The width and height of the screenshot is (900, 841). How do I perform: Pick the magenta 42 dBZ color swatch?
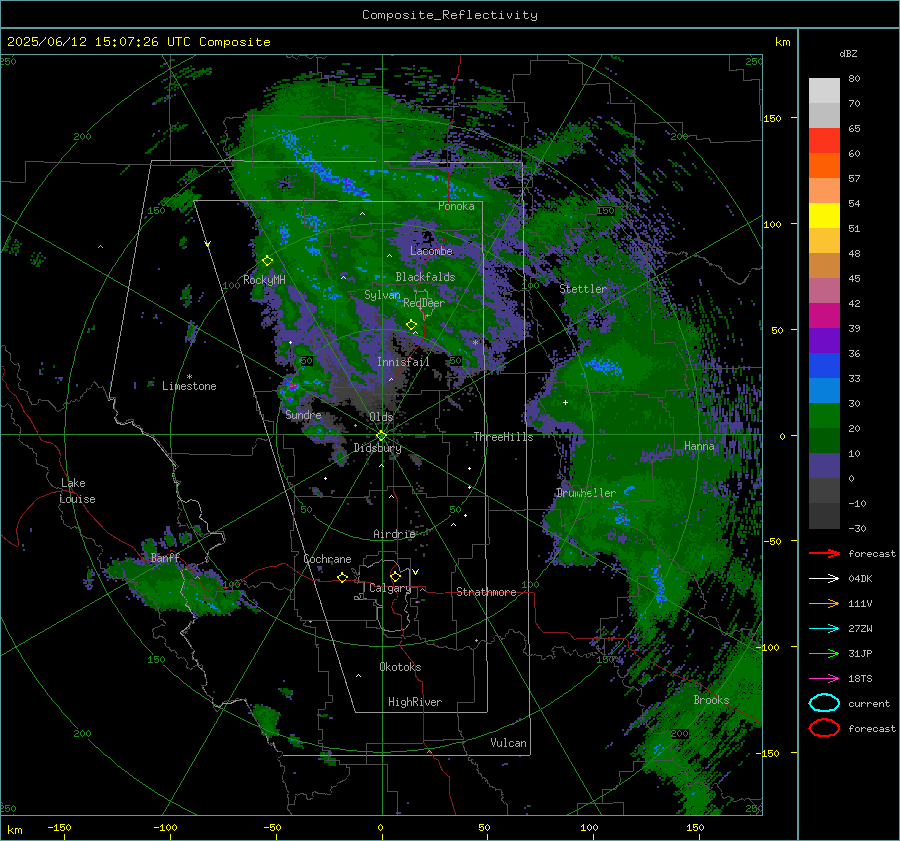[x=824, y=316]
